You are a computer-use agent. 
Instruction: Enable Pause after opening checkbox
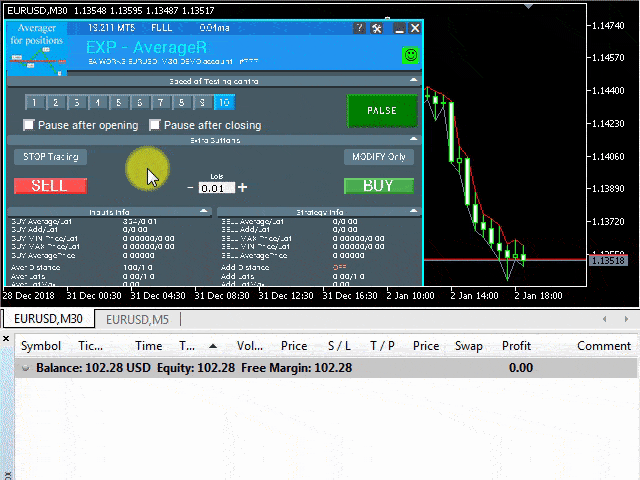29,125
